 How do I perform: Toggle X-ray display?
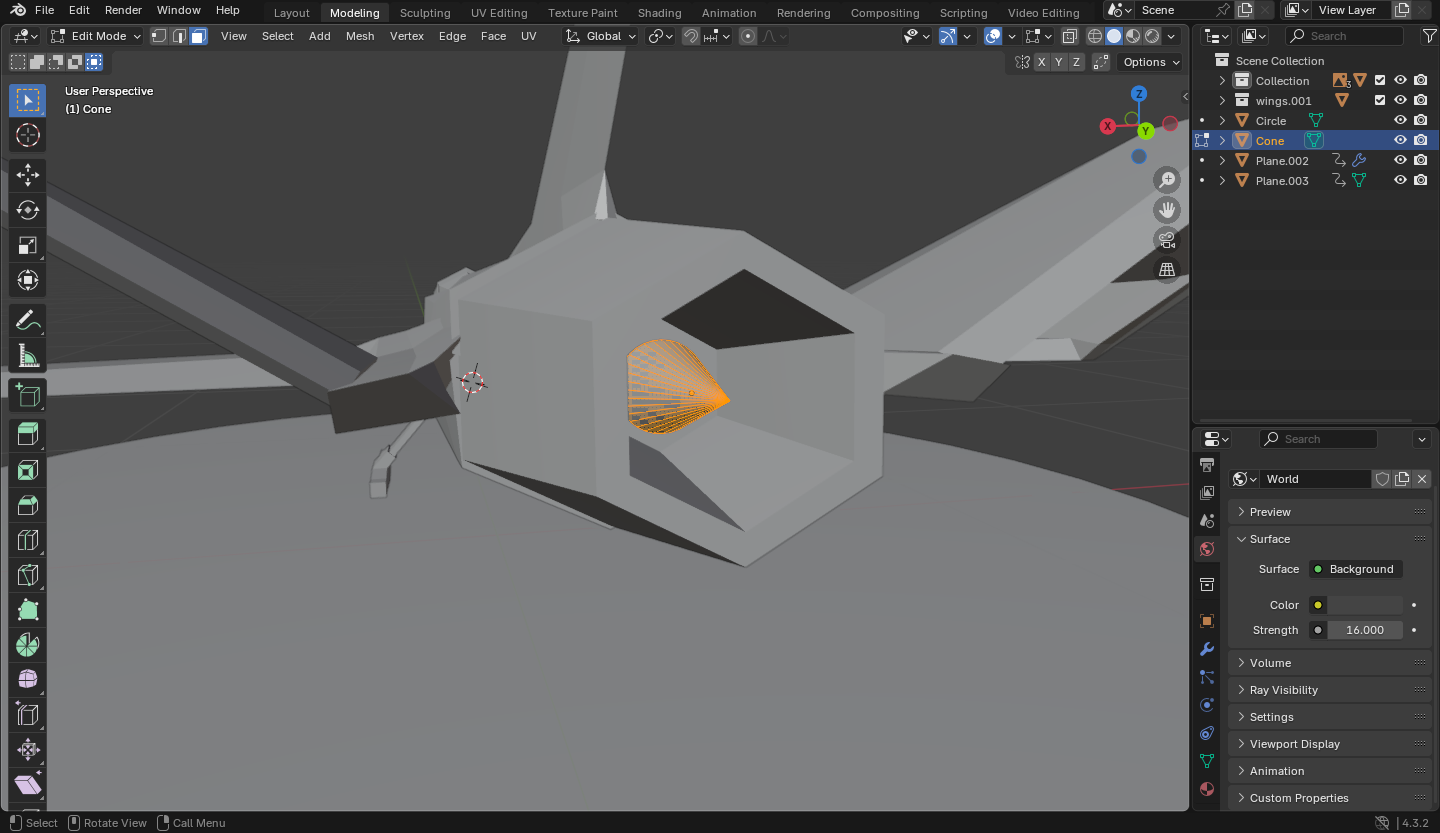point(1070,36)
